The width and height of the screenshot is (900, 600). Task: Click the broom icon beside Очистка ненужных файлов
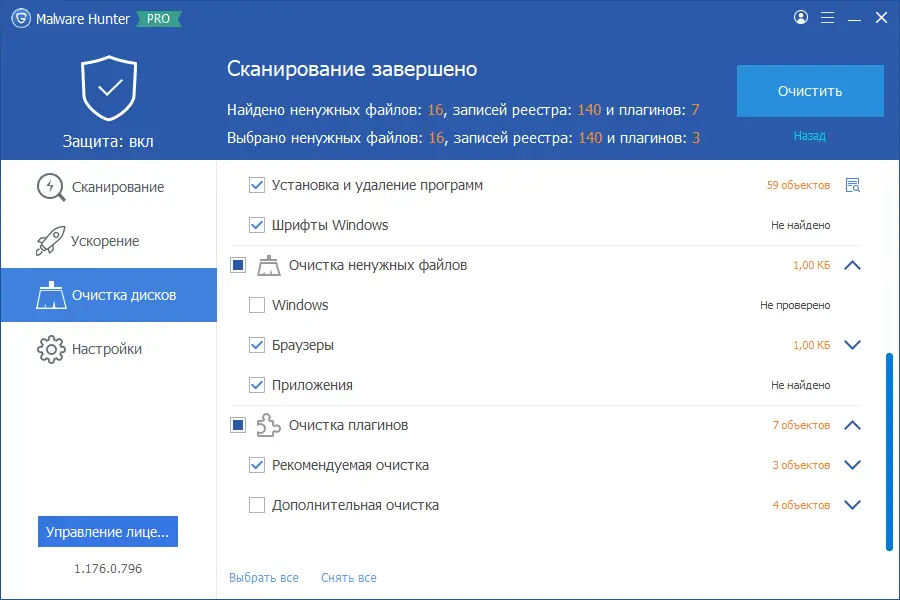point(267,265)
